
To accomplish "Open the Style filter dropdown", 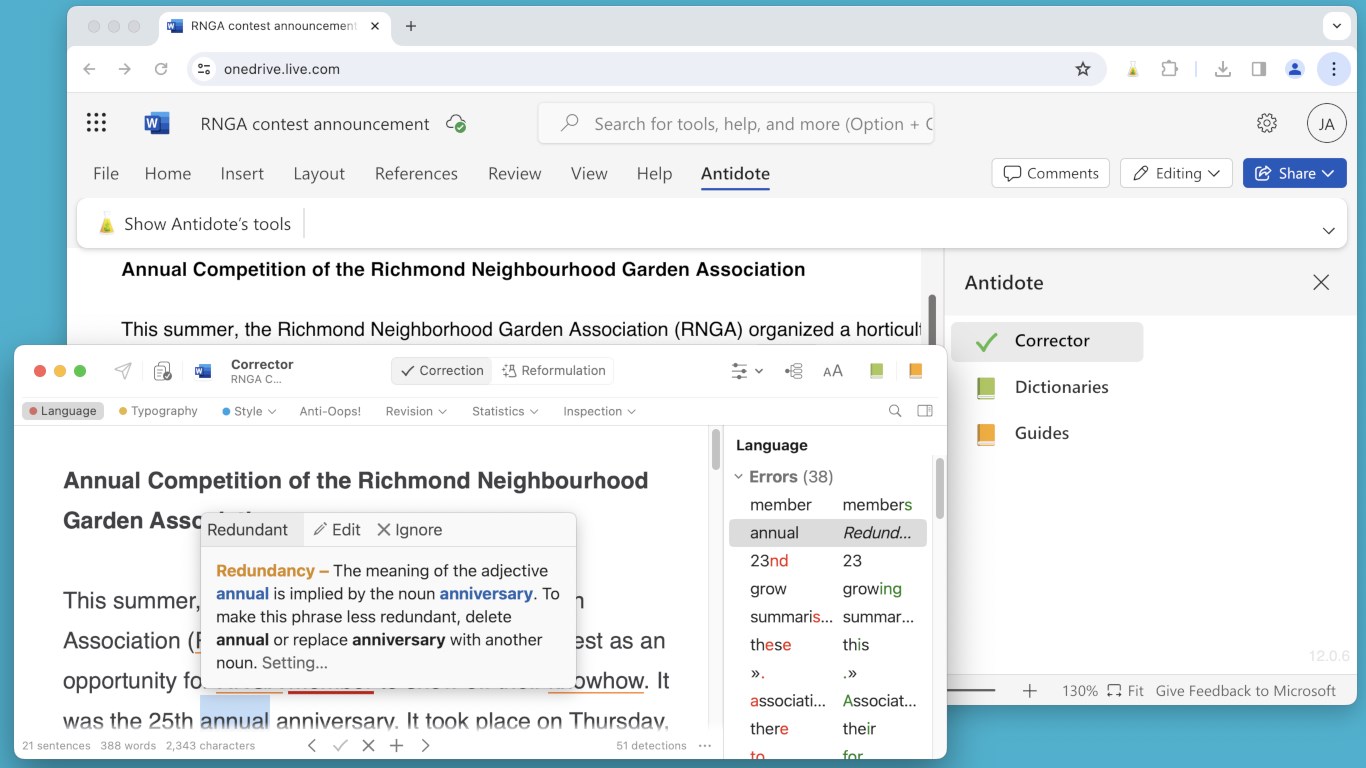I will click(x=247, y=411).
